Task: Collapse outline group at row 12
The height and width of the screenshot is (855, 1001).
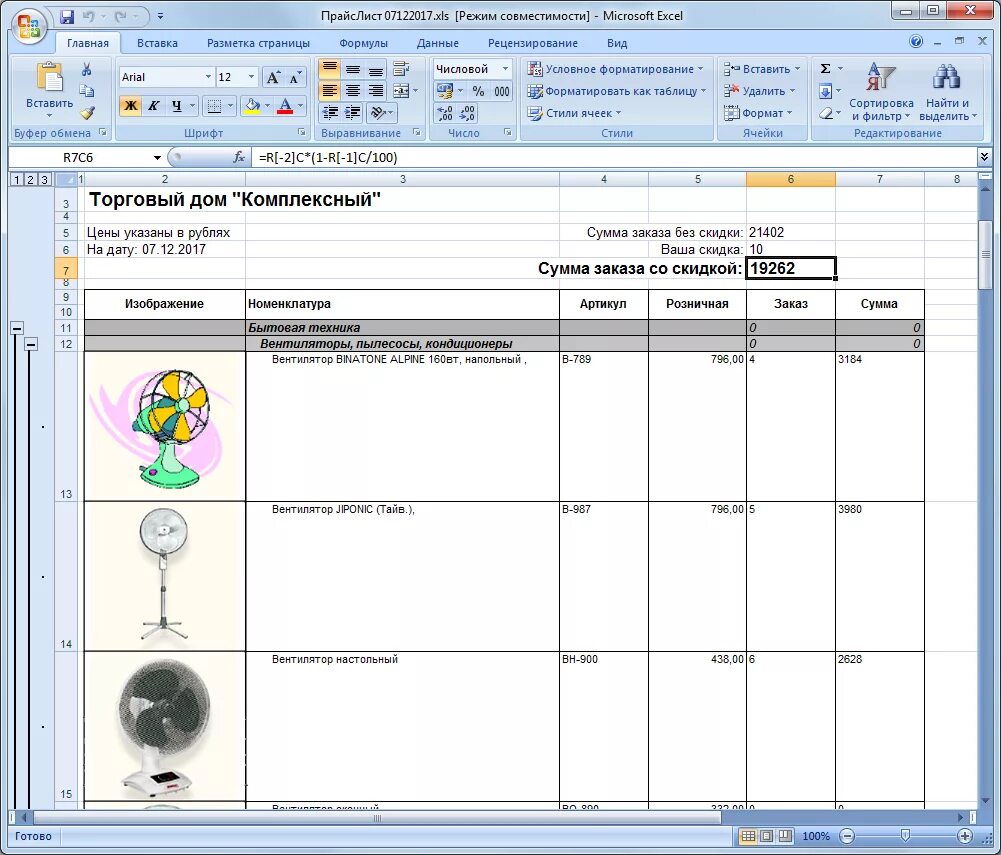Action: tap(31, 344)
